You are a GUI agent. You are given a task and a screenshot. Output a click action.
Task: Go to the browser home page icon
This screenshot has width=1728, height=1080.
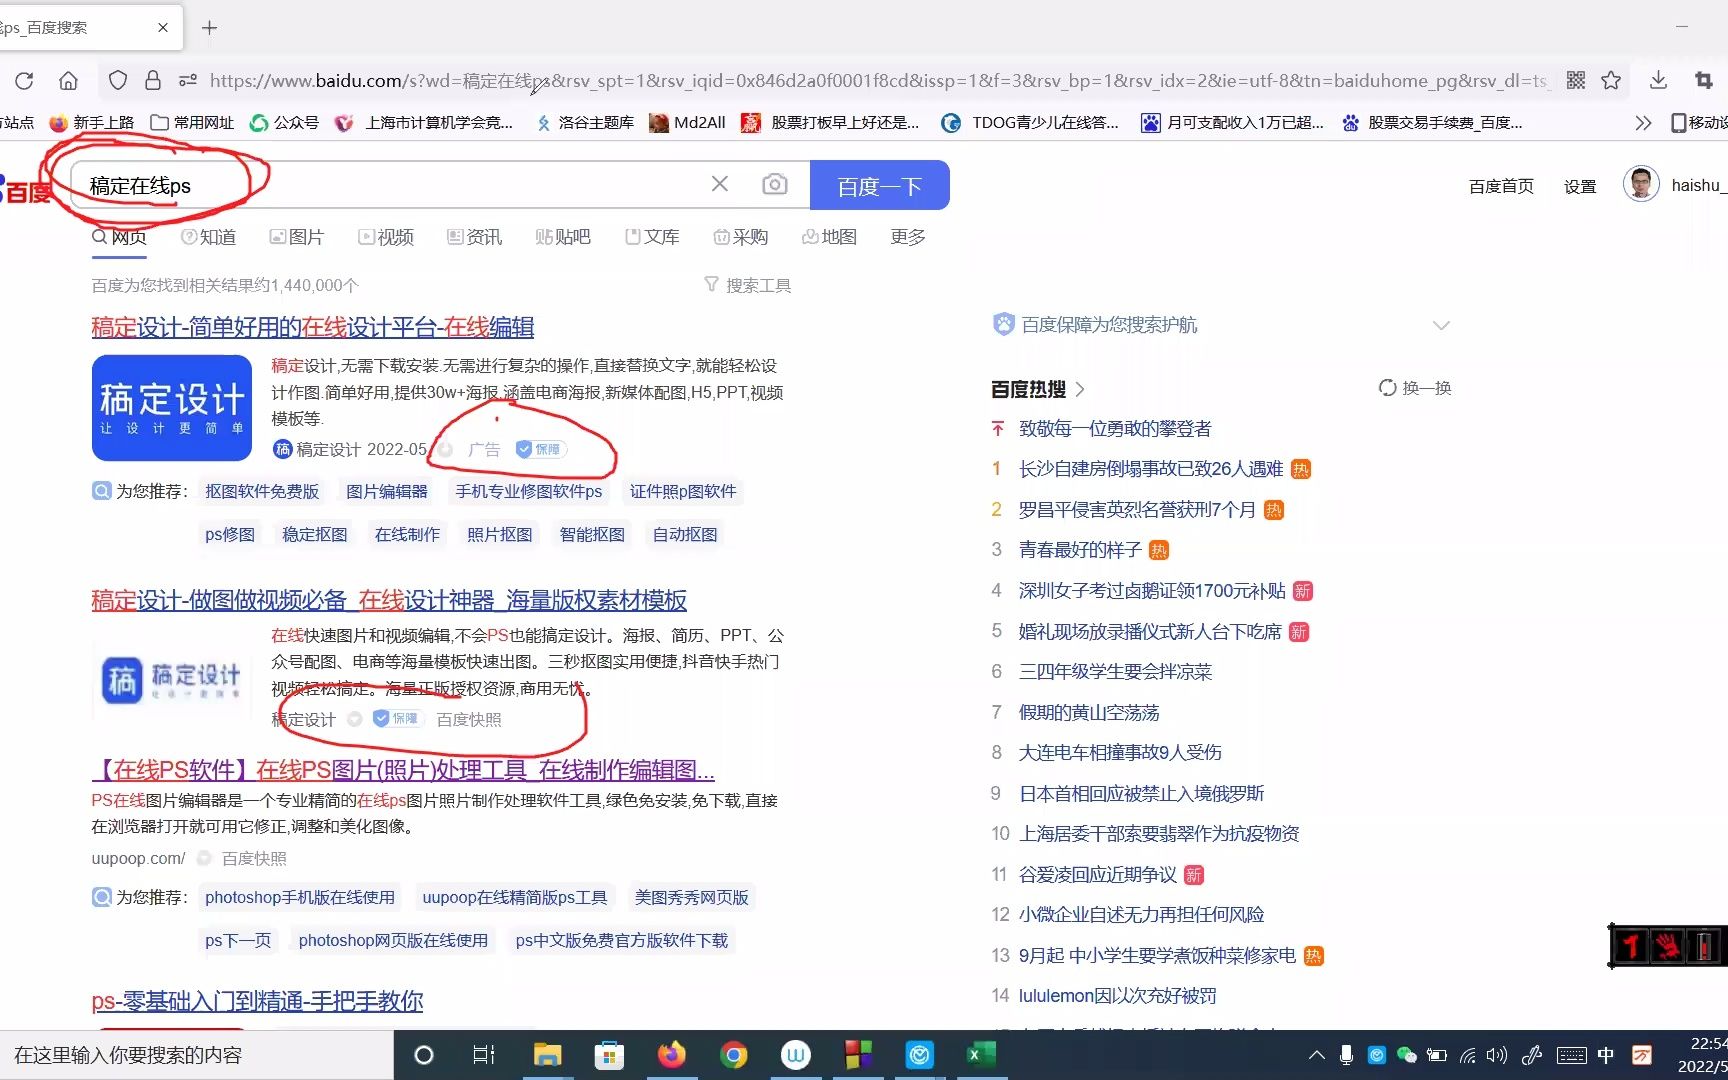68,81
